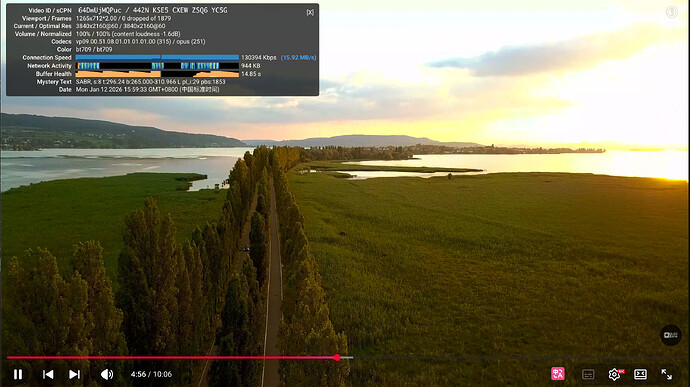Click the Network Activity graph

[157, 66]
